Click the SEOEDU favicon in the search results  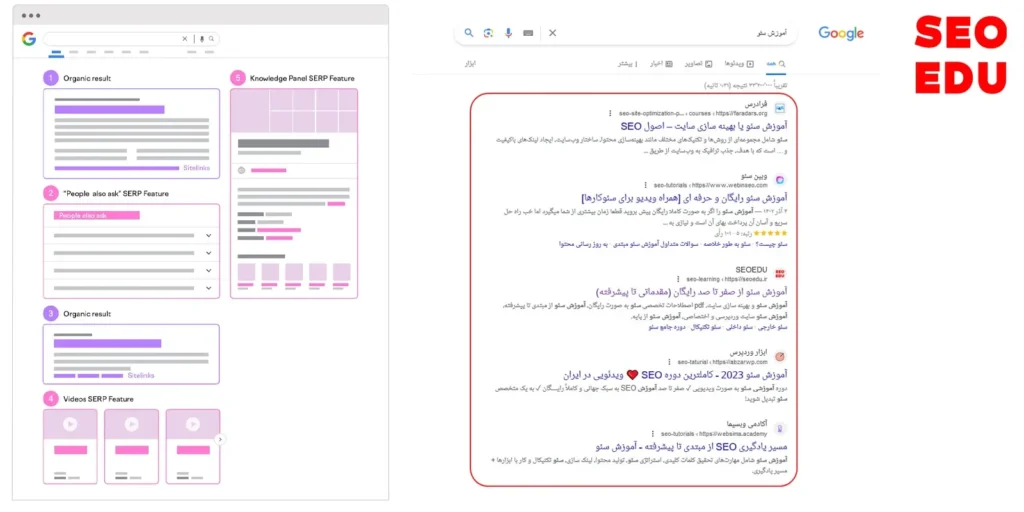pyautogui.click(x=779, y=273)
